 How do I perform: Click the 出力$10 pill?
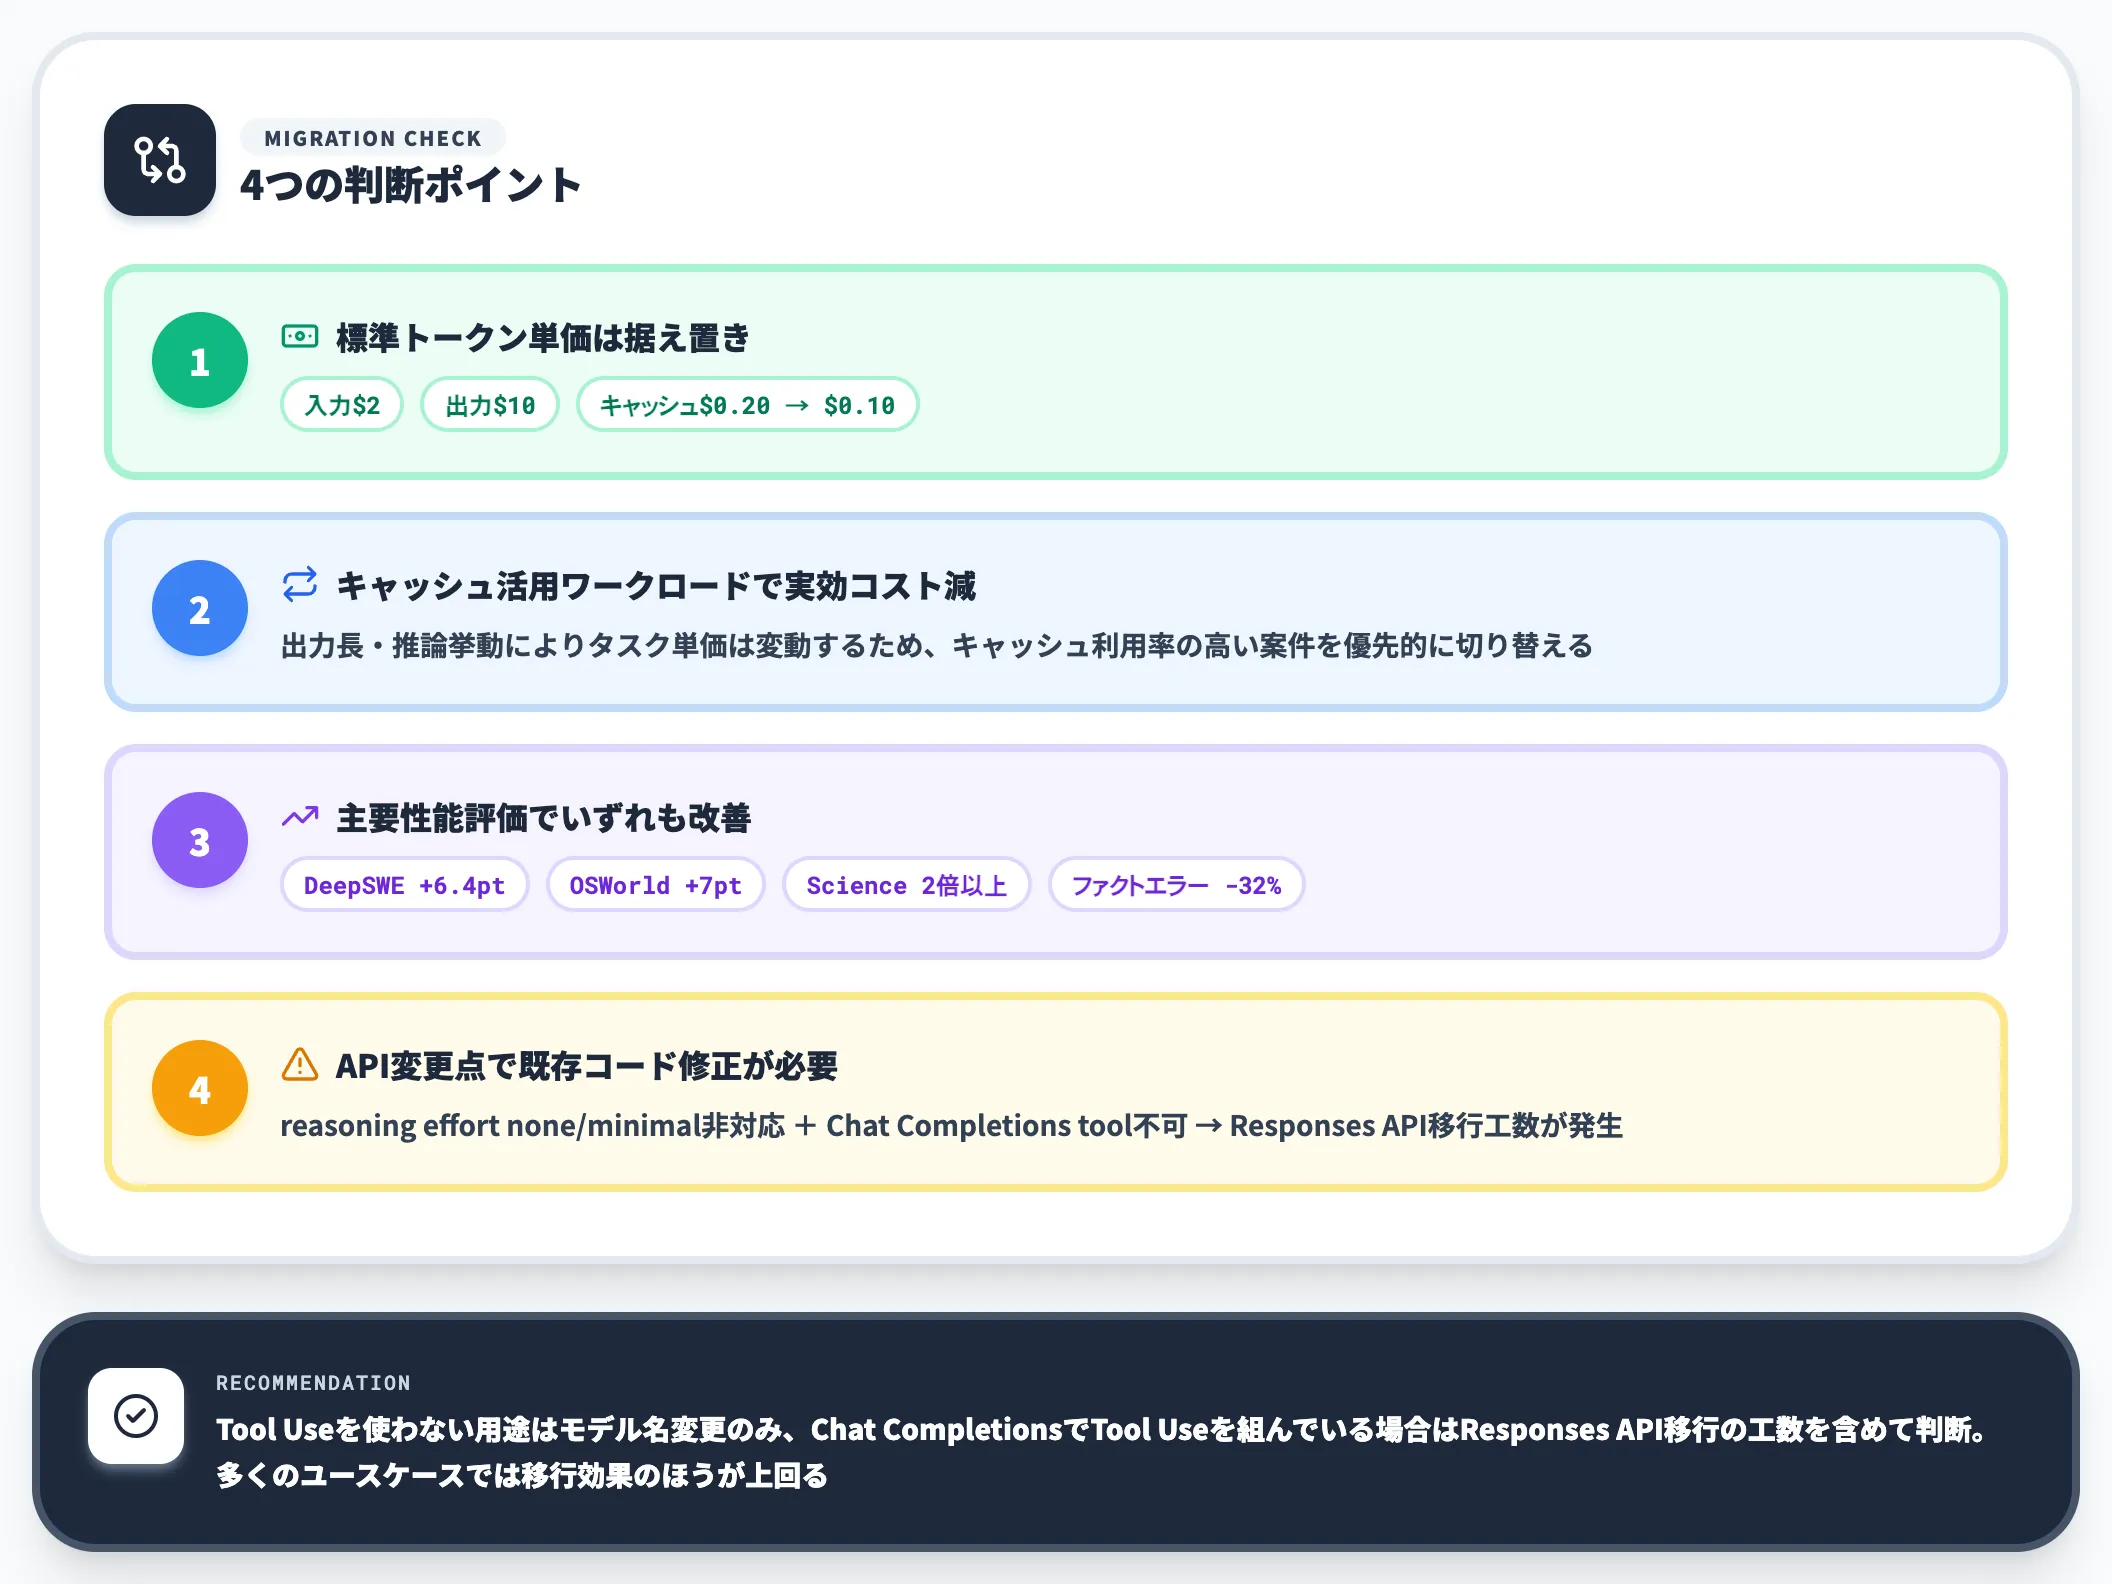click(x=490, y=405)
